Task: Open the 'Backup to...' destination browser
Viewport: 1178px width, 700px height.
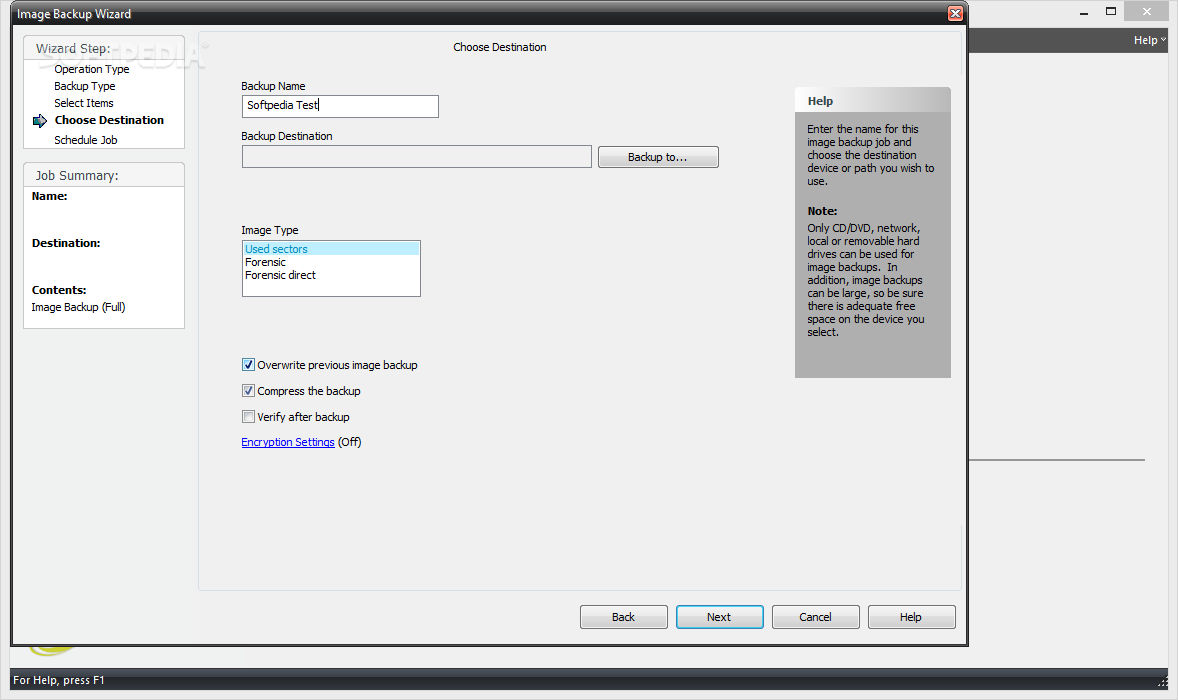Action: [x=658, y=157]
